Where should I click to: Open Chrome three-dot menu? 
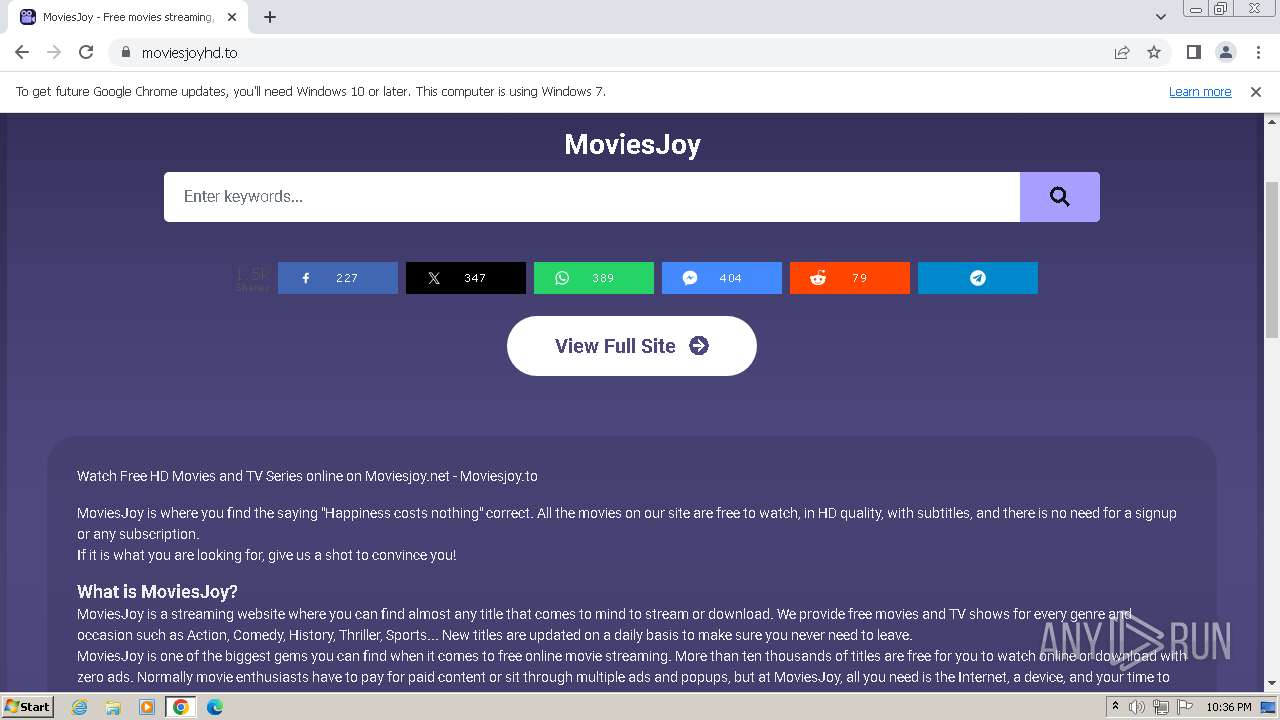(1258, 52)
